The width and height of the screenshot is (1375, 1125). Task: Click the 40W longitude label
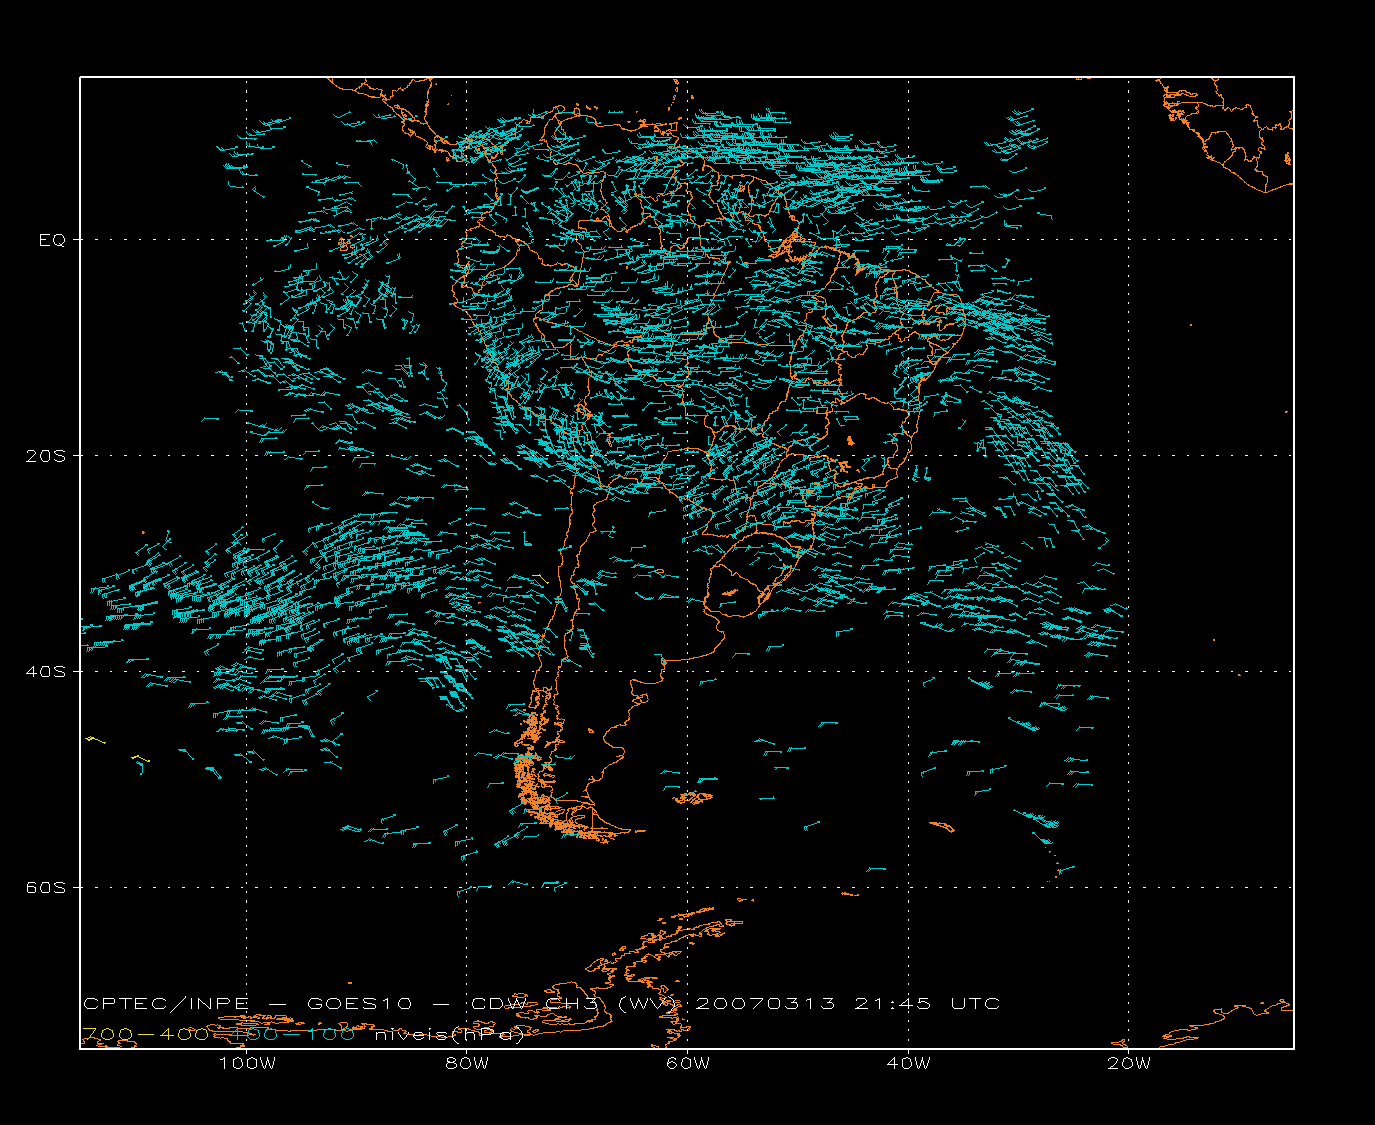click(908, 1063)
